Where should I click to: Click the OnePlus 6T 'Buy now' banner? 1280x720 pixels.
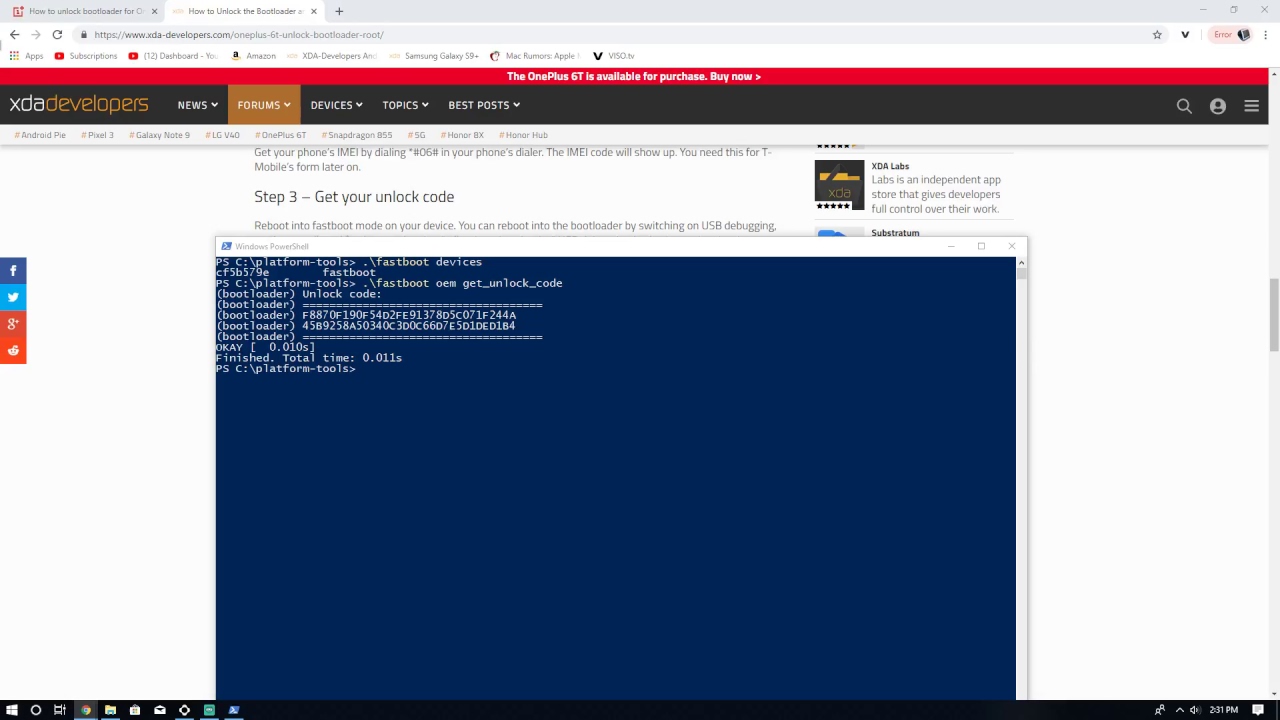coord(634,76)
